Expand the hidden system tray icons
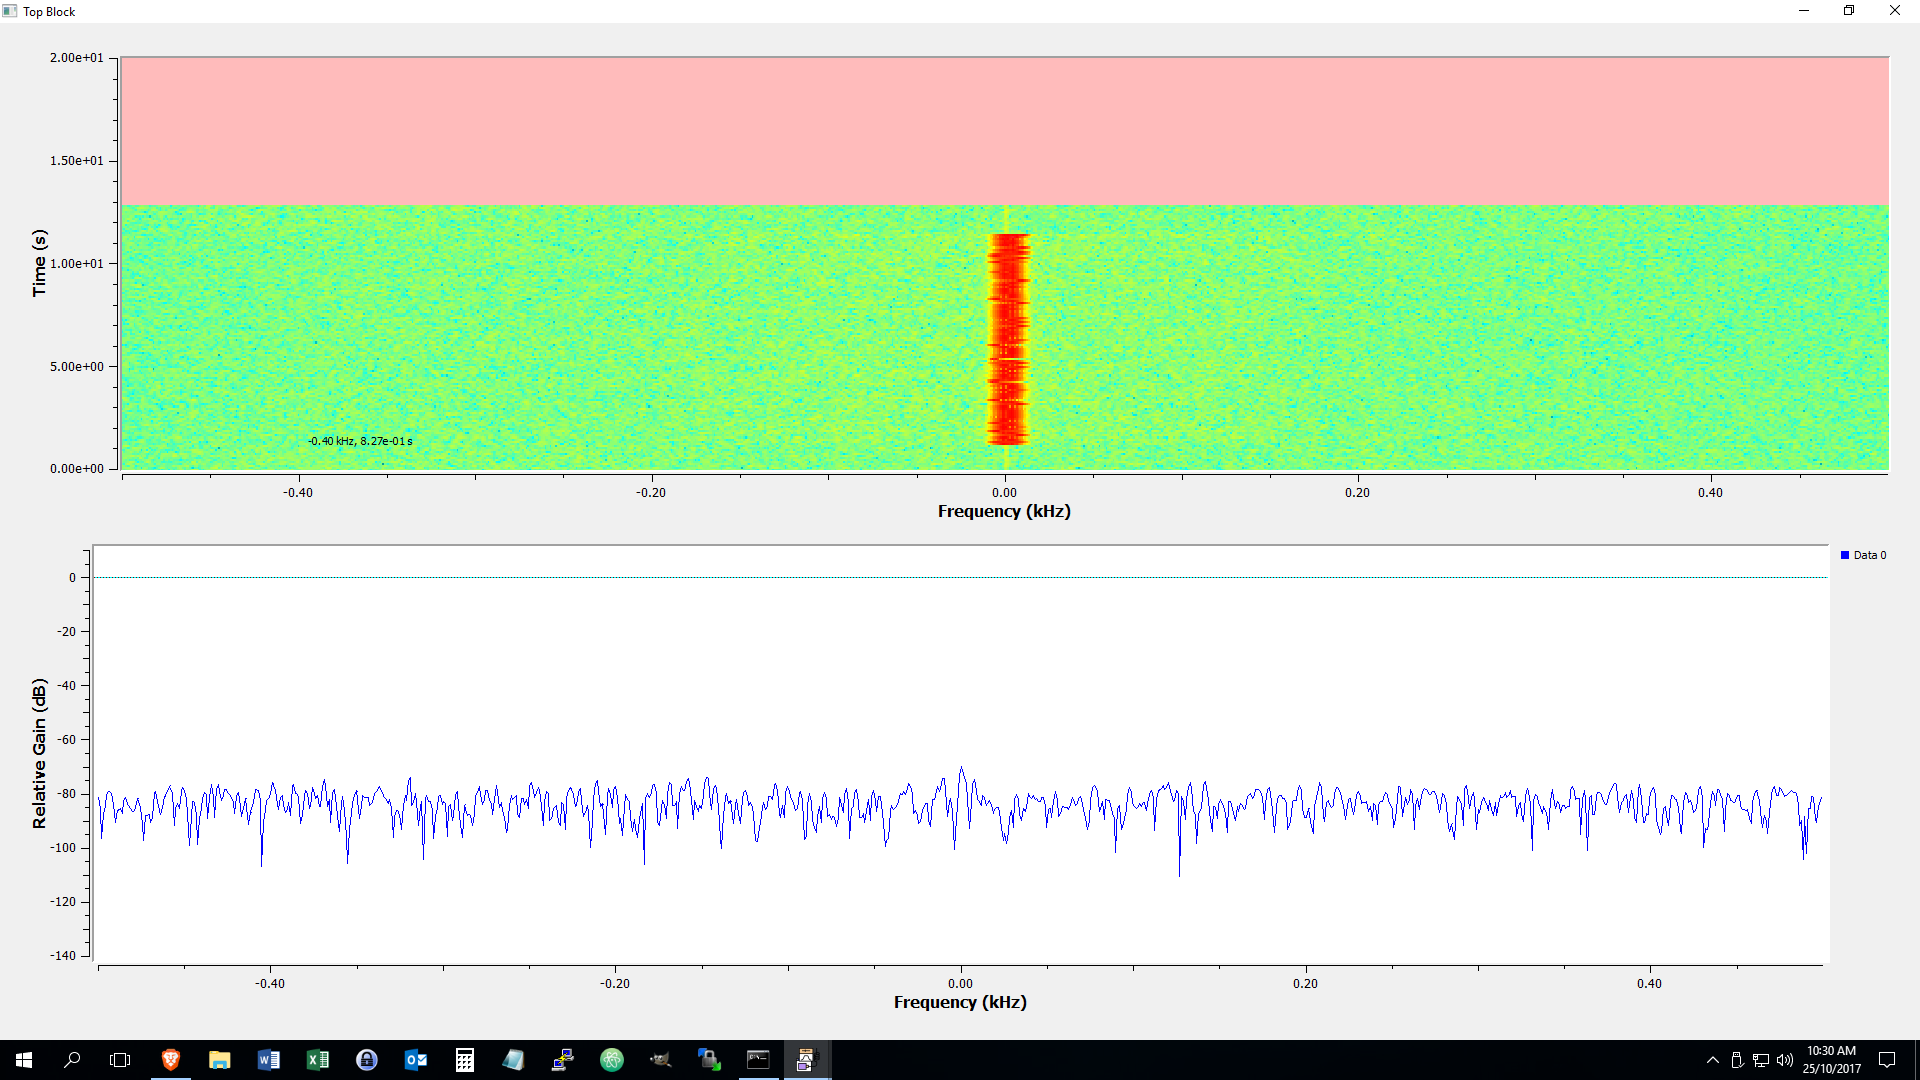The height and width of the screenshot is (1080, 1920). (x=1712, y=1060)
